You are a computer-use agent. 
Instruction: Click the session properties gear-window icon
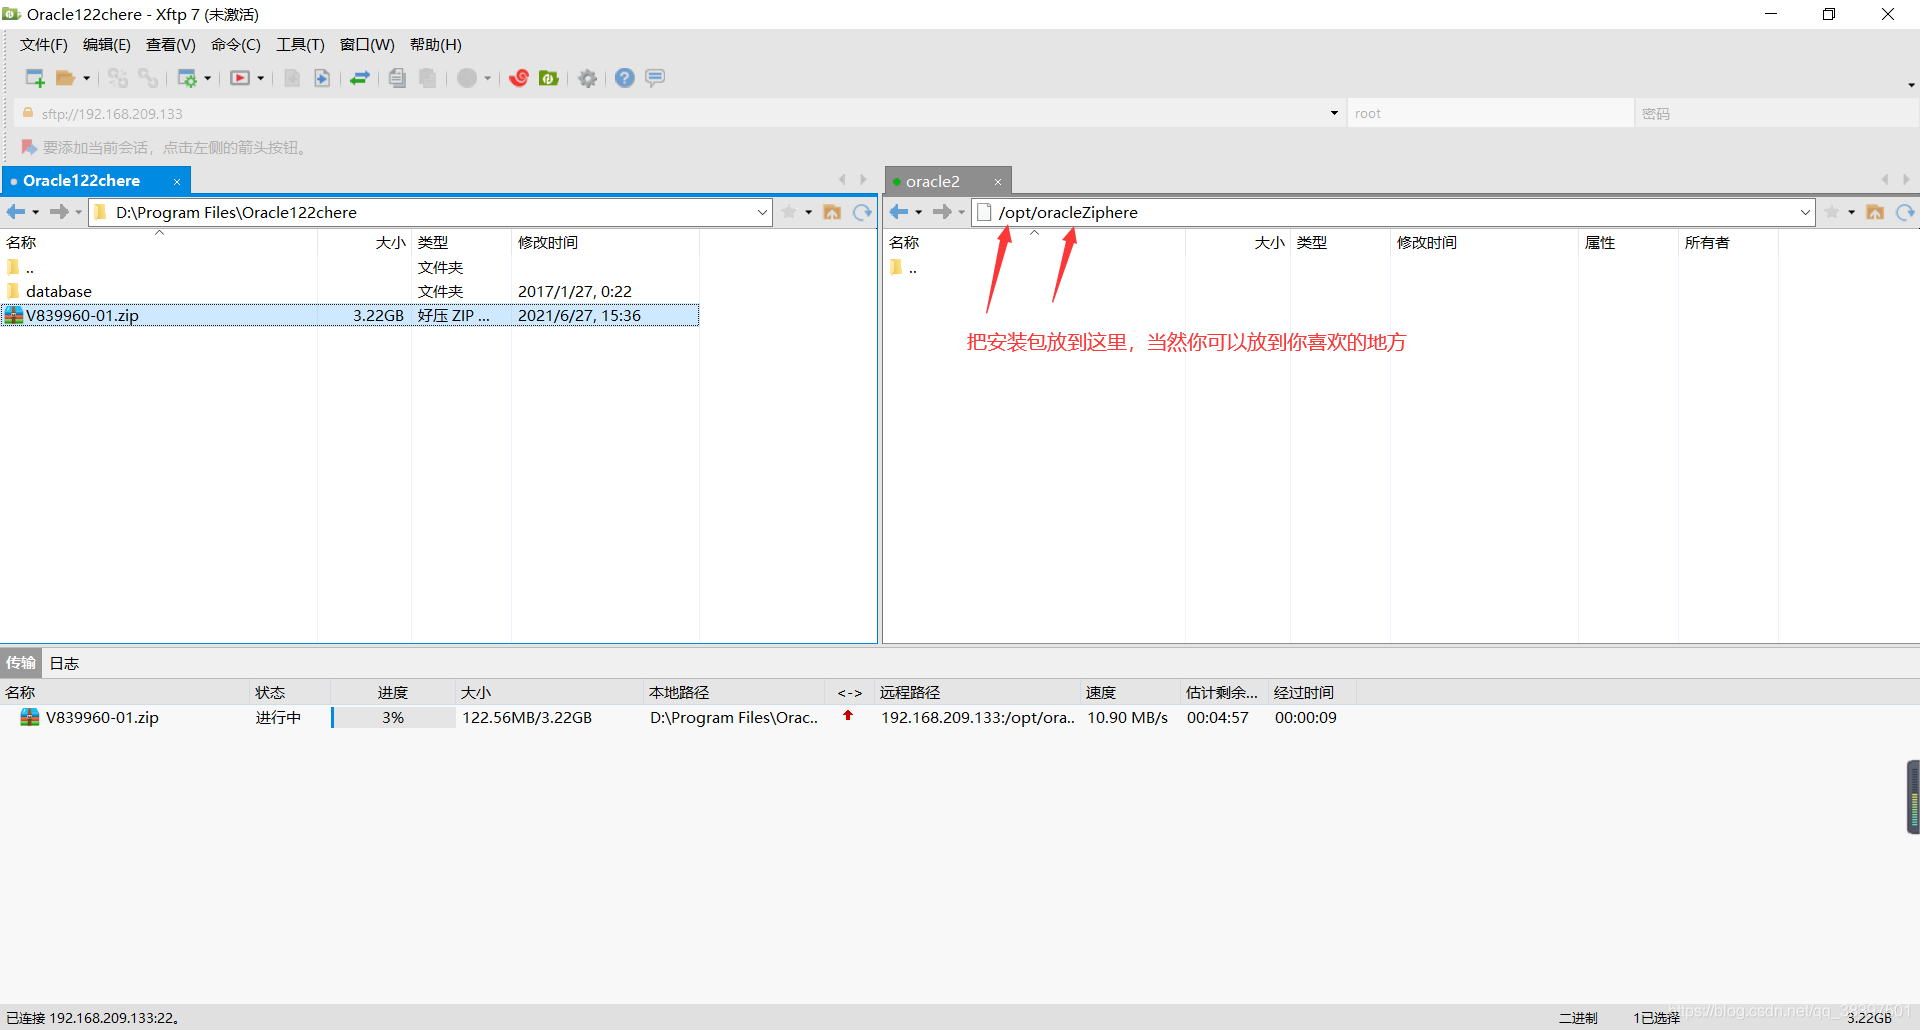[187, 78]
